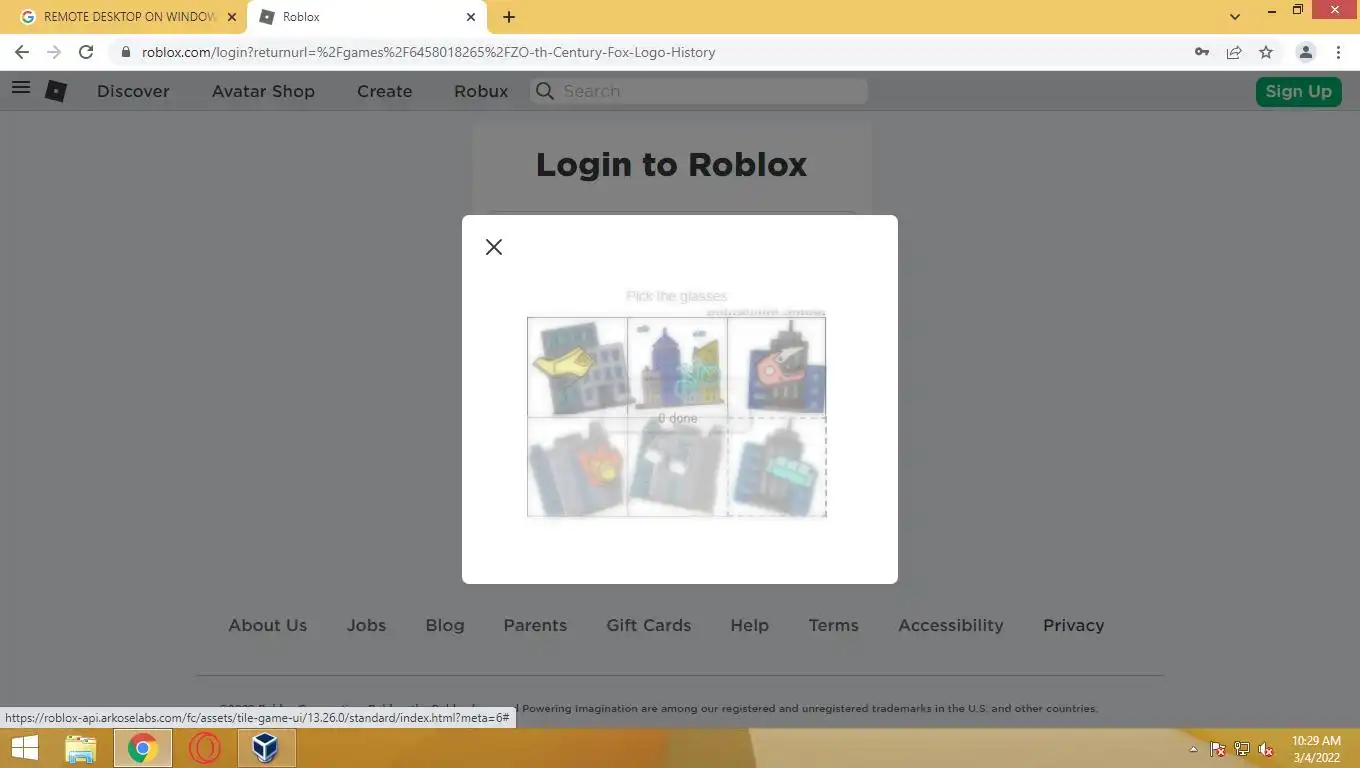This screenshot has height=768, width=1360.
Task: Bookmark this tab with the star
Action: coord(1266,52)
